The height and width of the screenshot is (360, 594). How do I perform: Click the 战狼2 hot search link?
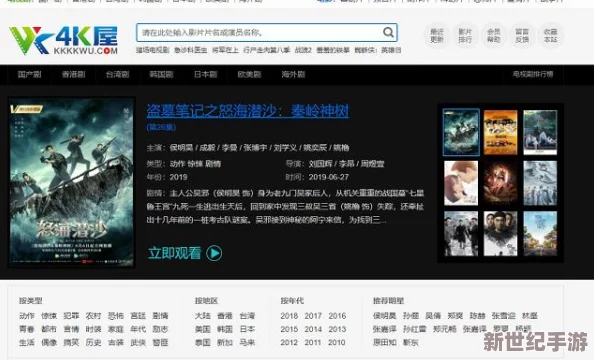(303, 50)
